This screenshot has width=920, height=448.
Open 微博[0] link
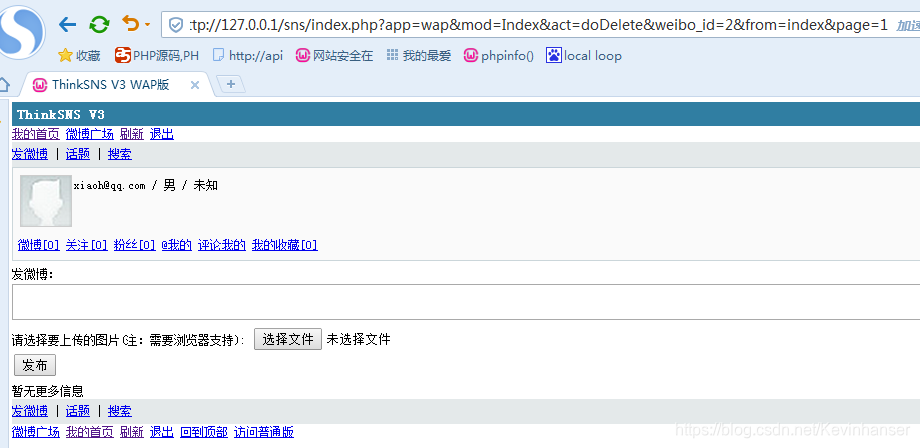point(39,245)
